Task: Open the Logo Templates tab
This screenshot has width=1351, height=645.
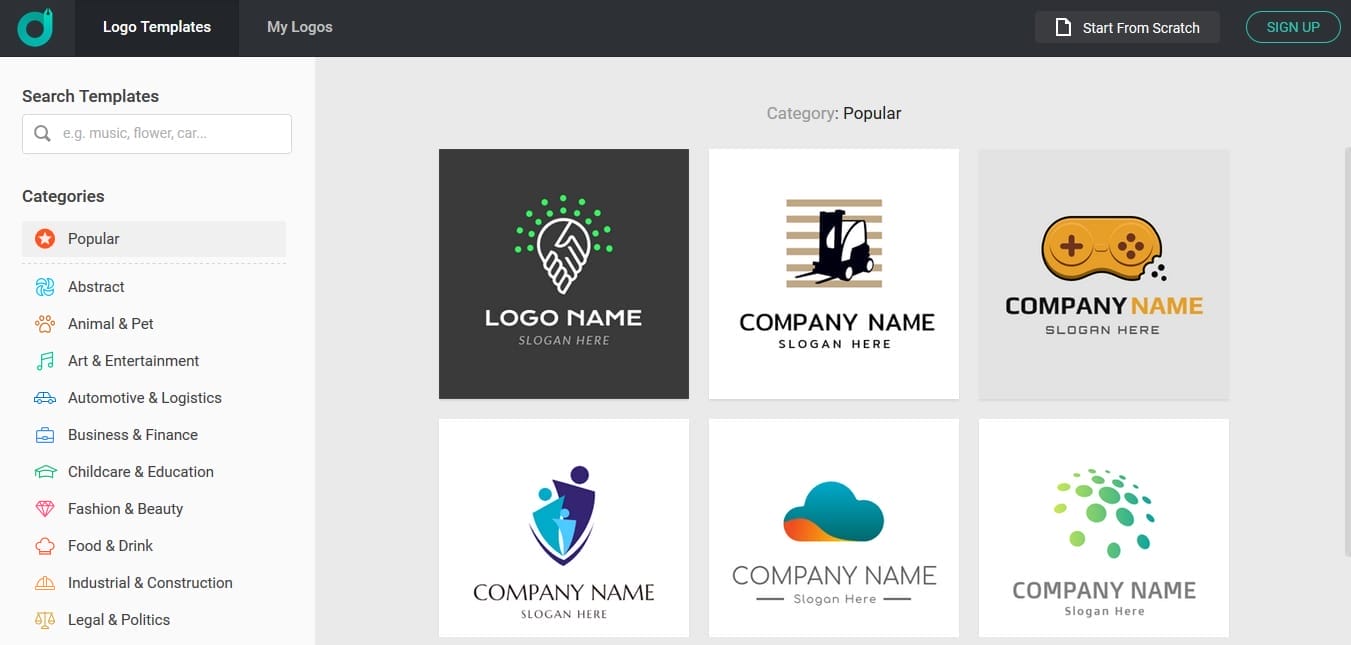Action: [156, 27]
